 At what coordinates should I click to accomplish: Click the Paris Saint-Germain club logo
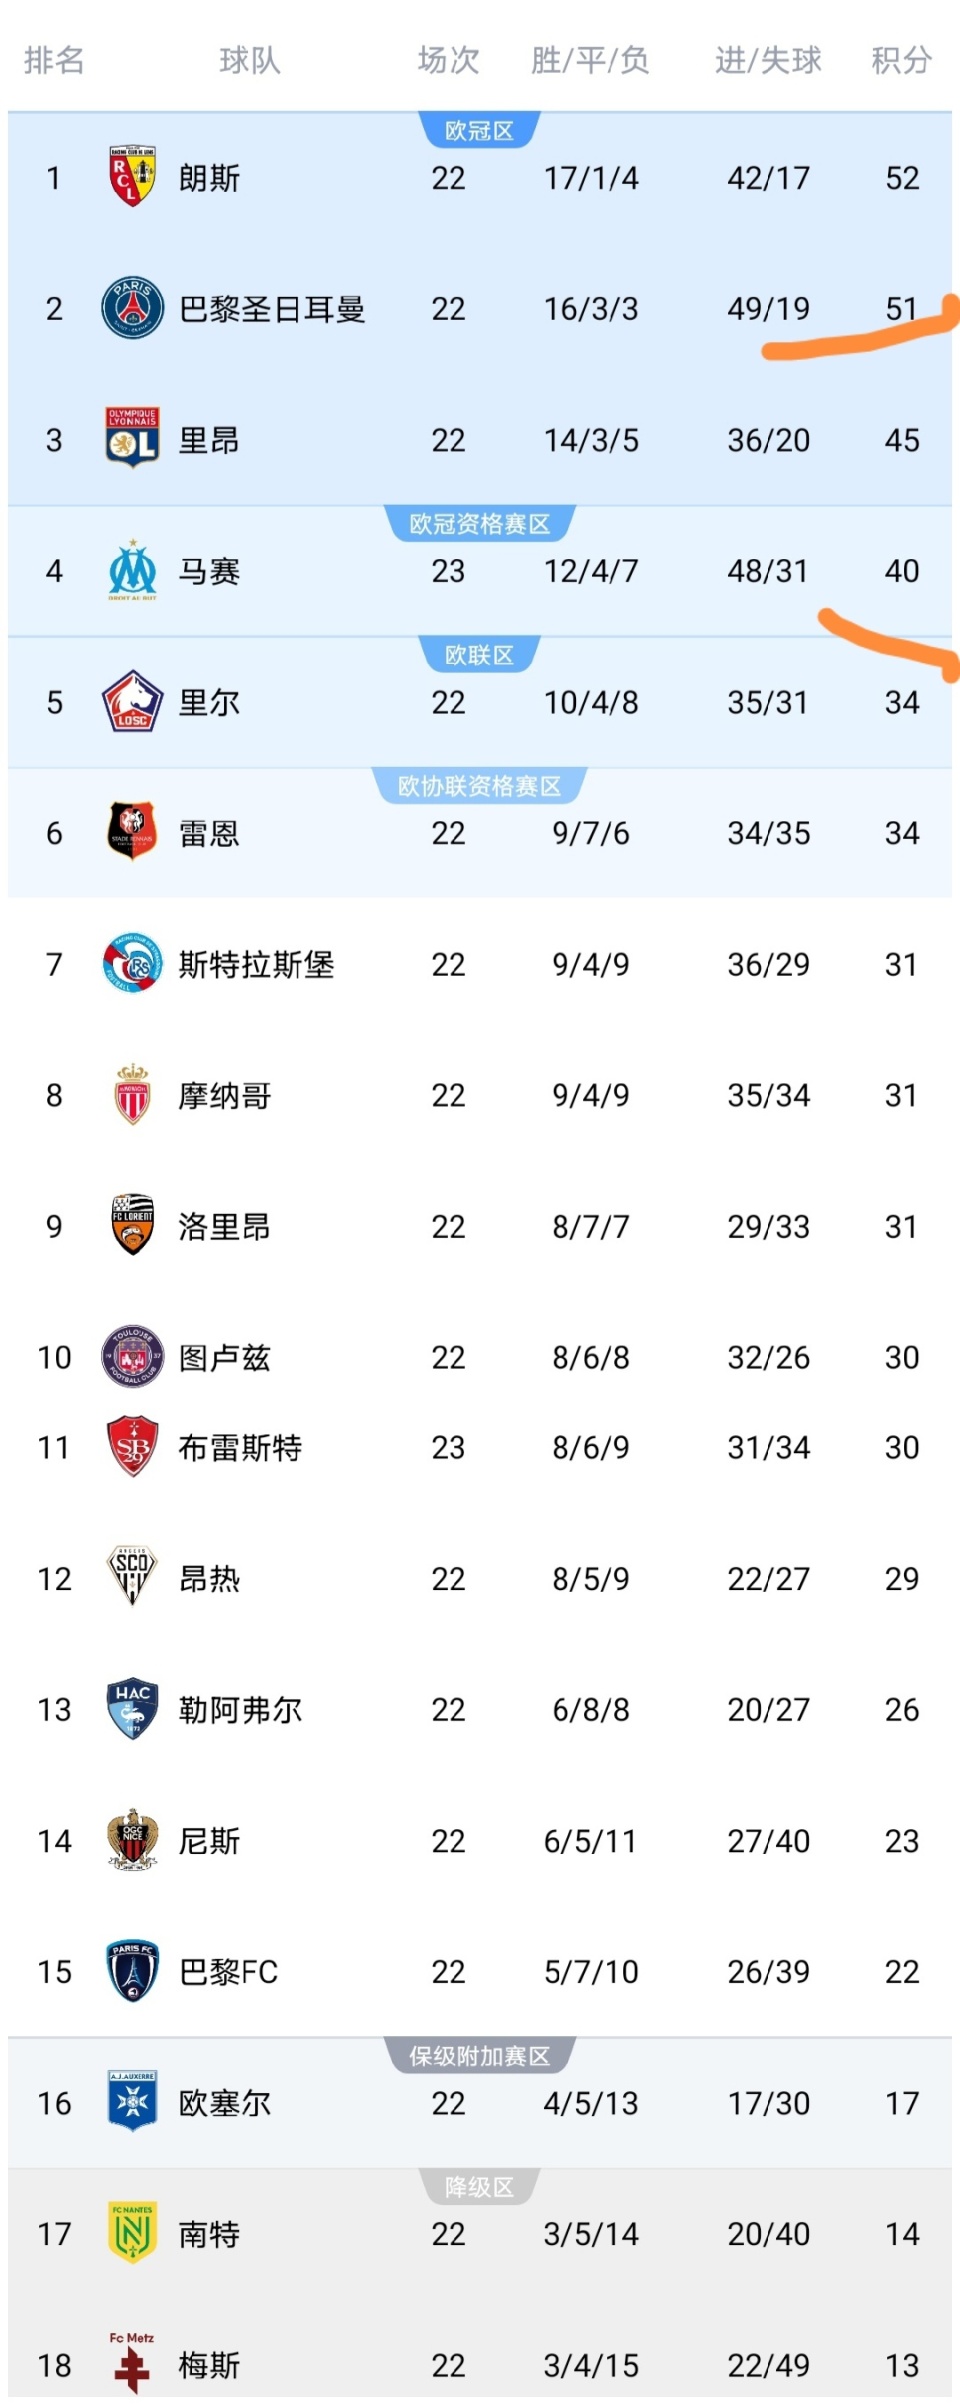point(132,308)
